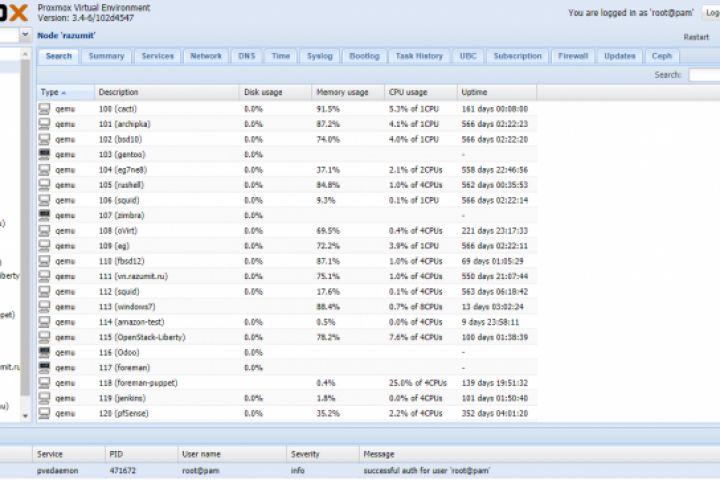Click the VM icon for 110 (fbsd12)
Viewport: 720px width, 480px height.
[44, 261]
